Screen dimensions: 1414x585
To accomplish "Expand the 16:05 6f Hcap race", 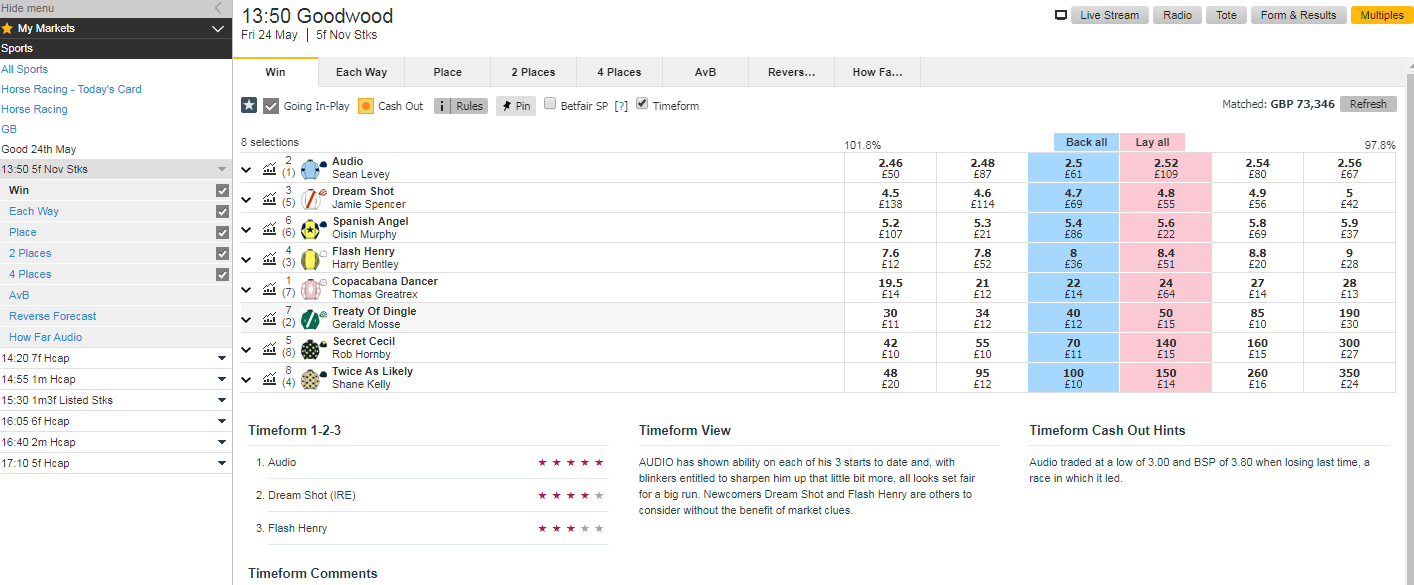I will pyautogui.click(x=222, y=421).
